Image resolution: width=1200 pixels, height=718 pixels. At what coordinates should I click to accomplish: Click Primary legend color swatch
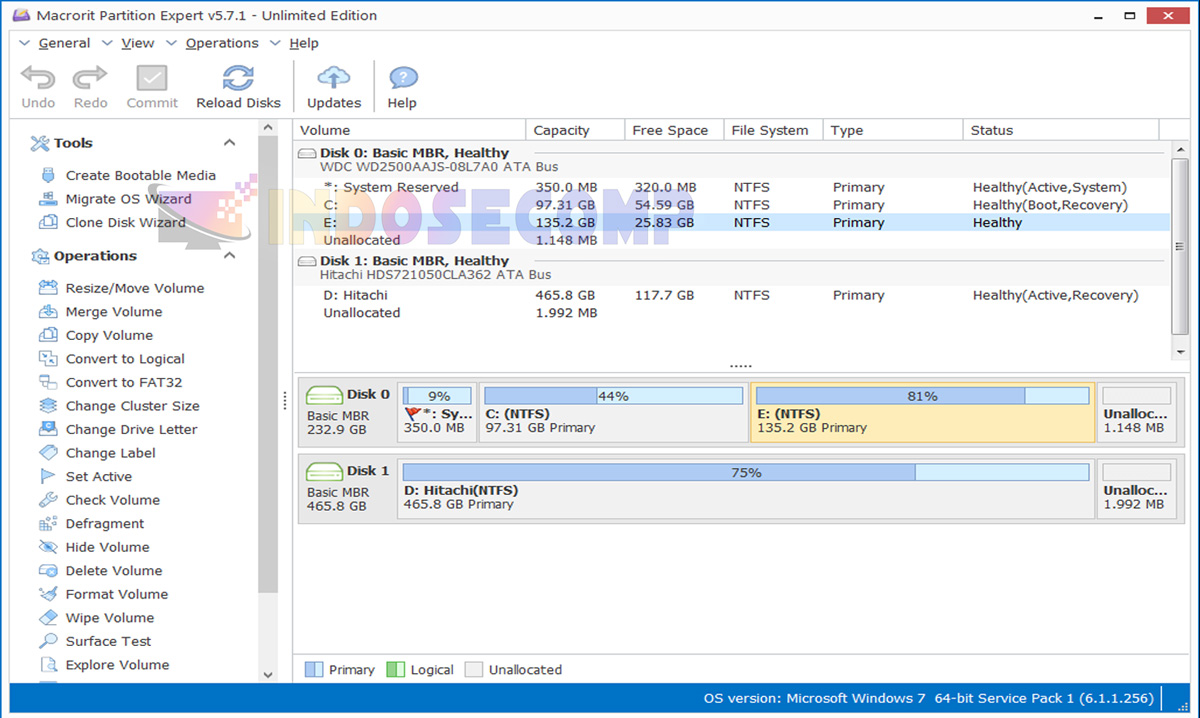[x=314, y=669]
